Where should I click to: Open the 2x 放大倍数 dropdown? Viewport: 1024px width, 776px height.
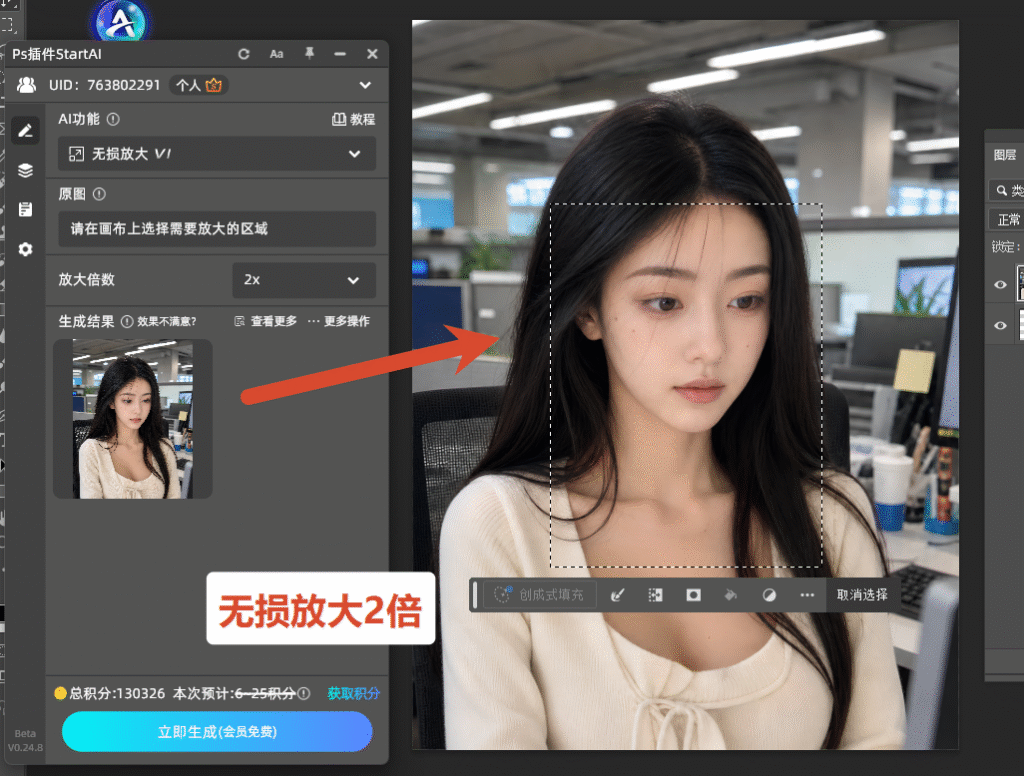pyautogui.click(x=304, y=280)
